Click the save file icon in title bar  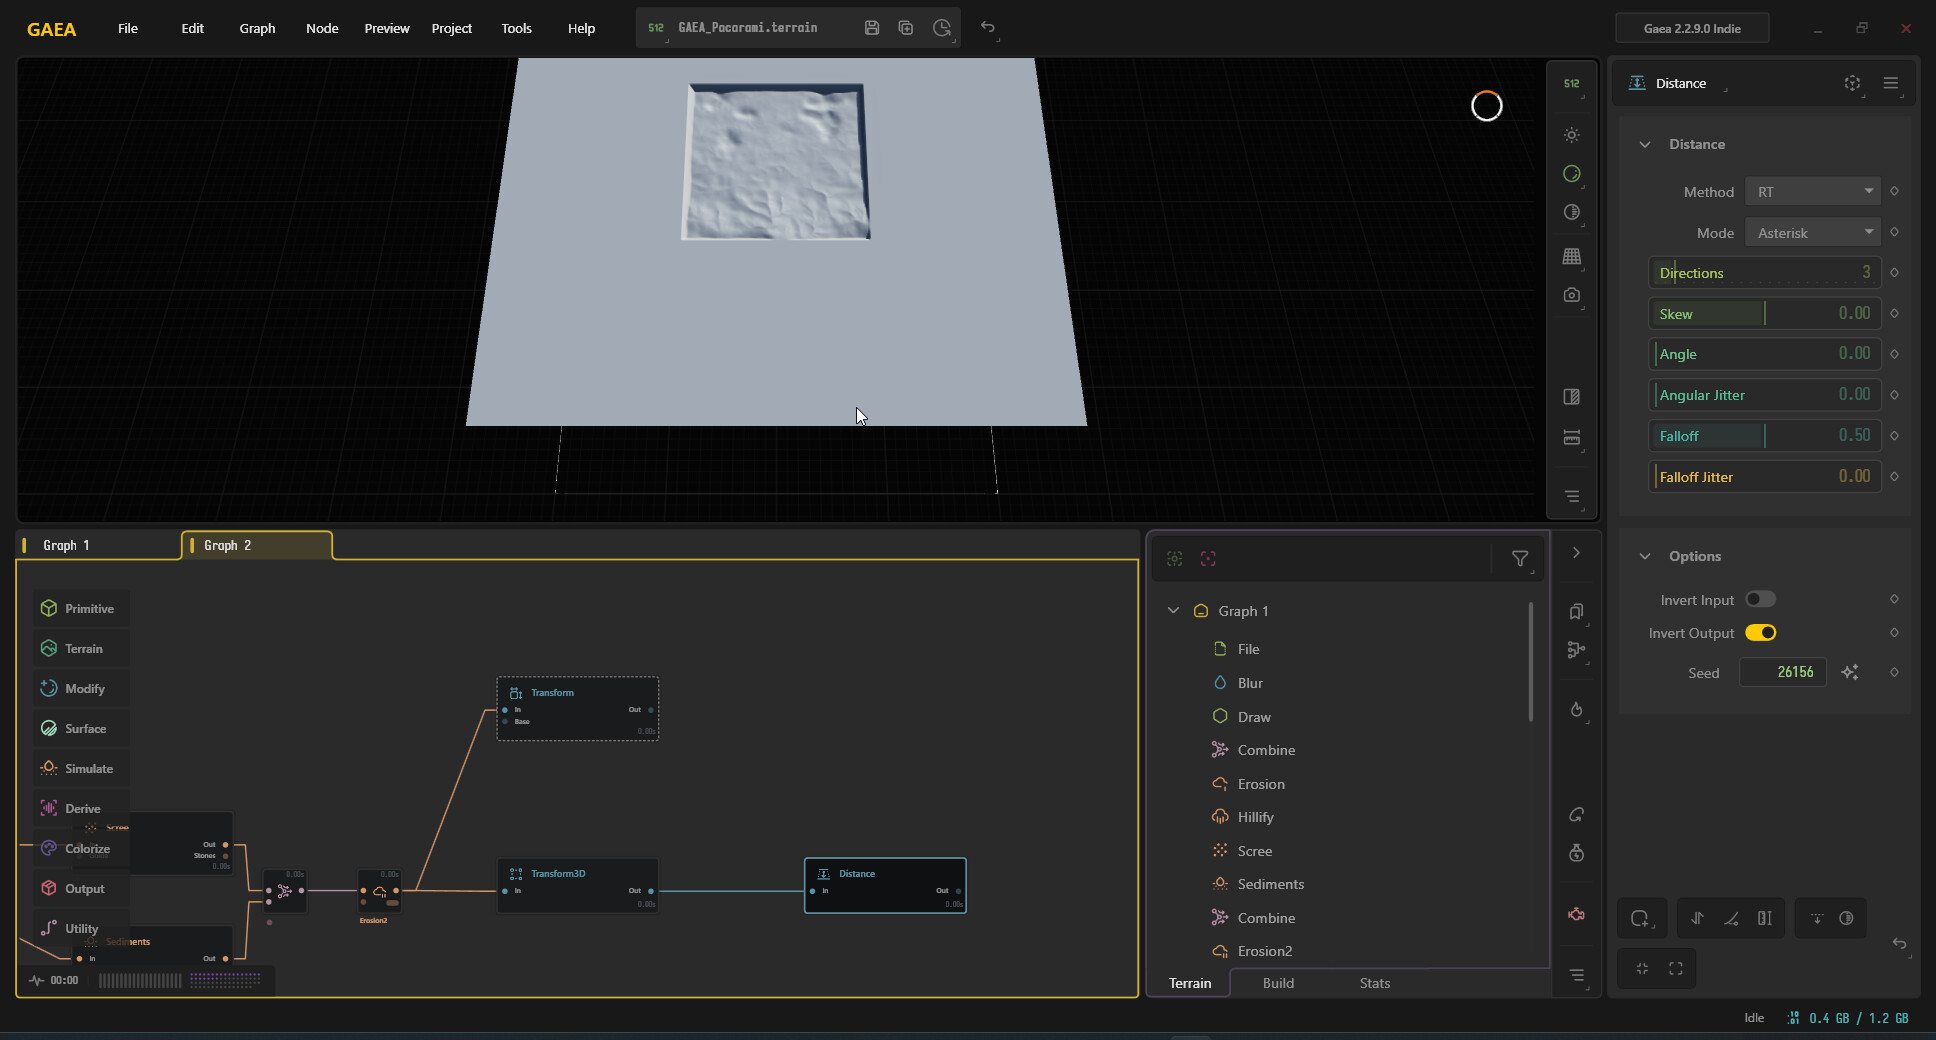(x=872, y=28)
